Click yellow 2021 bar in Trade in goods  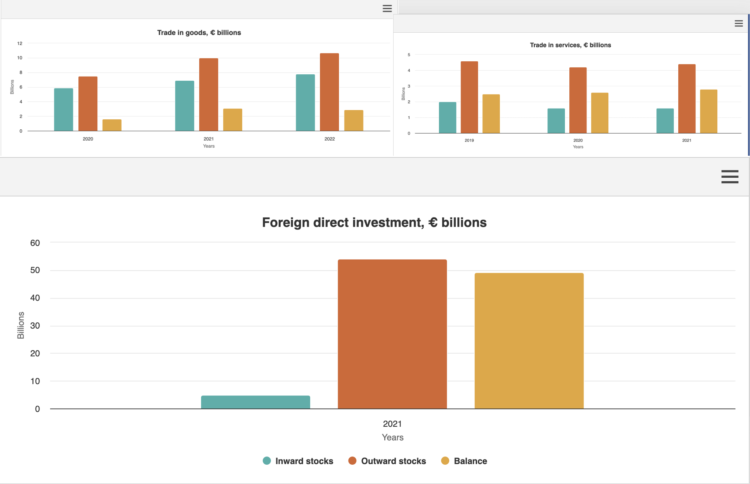pyautogui.click(x=232, y=120)
